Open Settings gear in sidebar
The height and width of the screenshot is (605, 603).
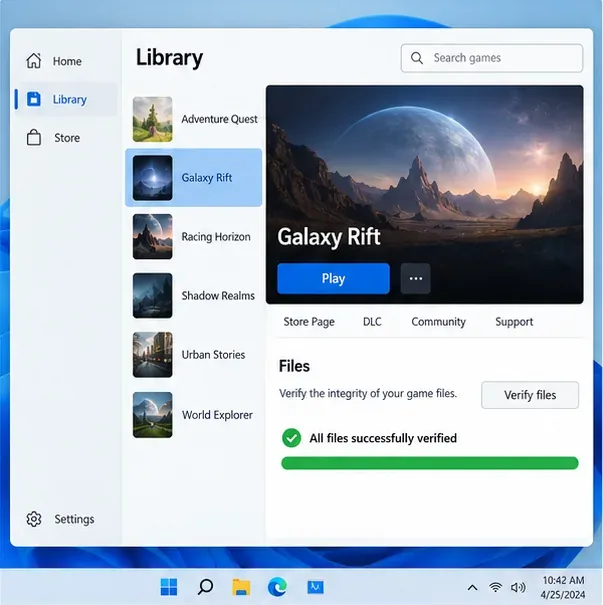34,519
